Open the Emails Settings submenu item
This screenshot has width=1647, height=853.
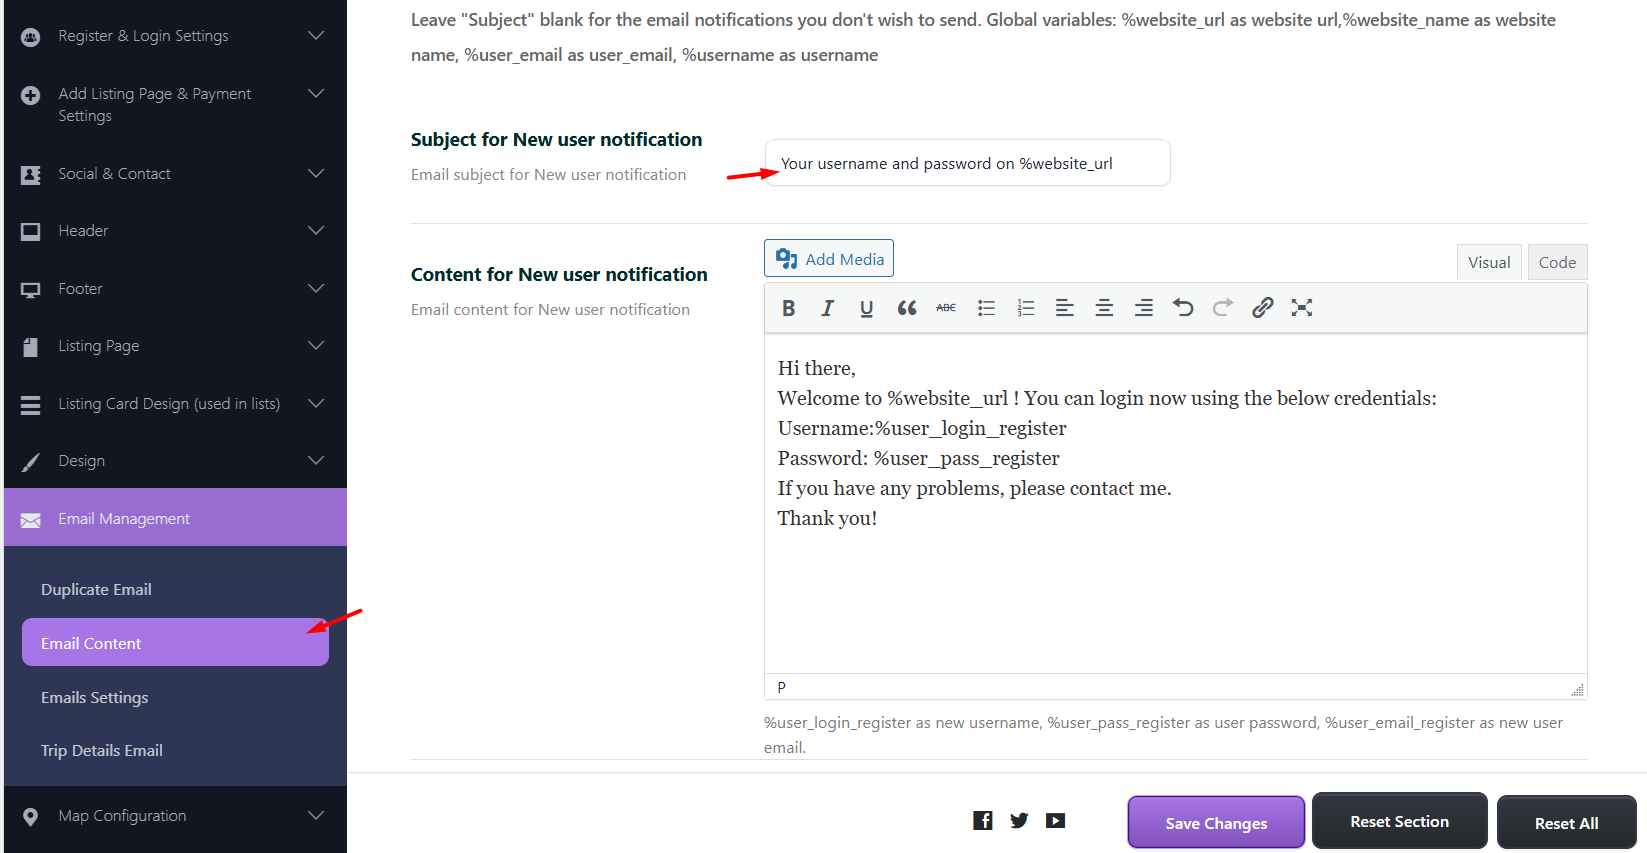(x=95, y=698)
